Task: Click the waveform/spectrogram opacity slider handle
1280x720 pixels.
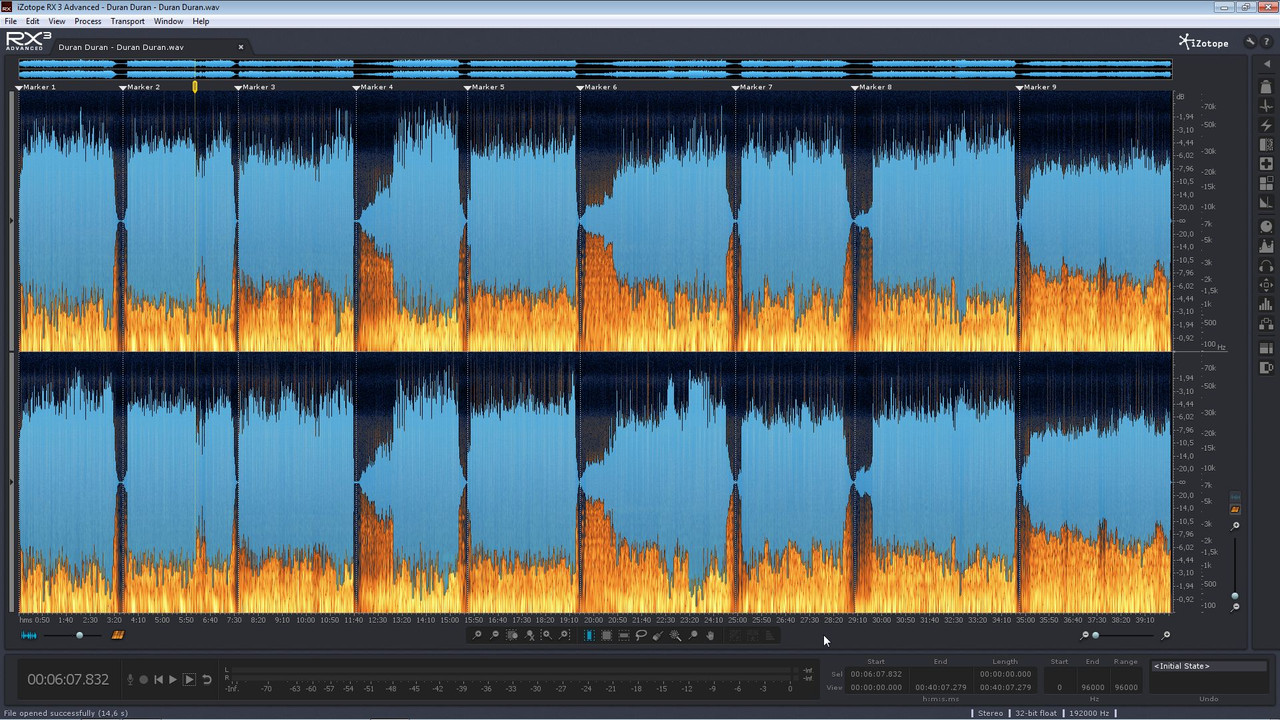Action: [x=80, y=635]
